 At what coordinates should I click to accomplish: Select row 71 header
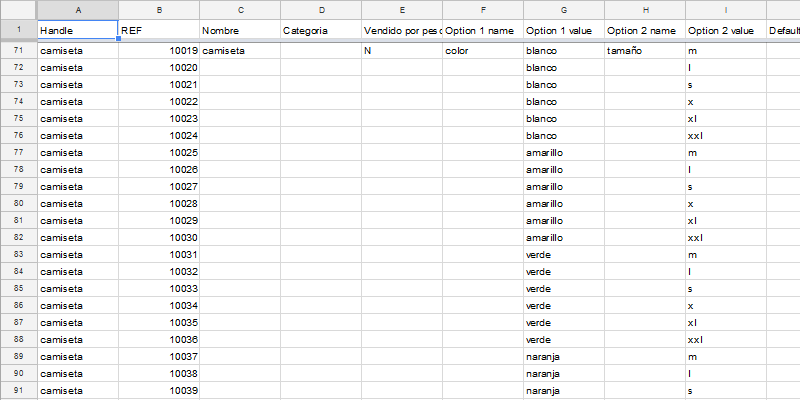pos(19,51)
